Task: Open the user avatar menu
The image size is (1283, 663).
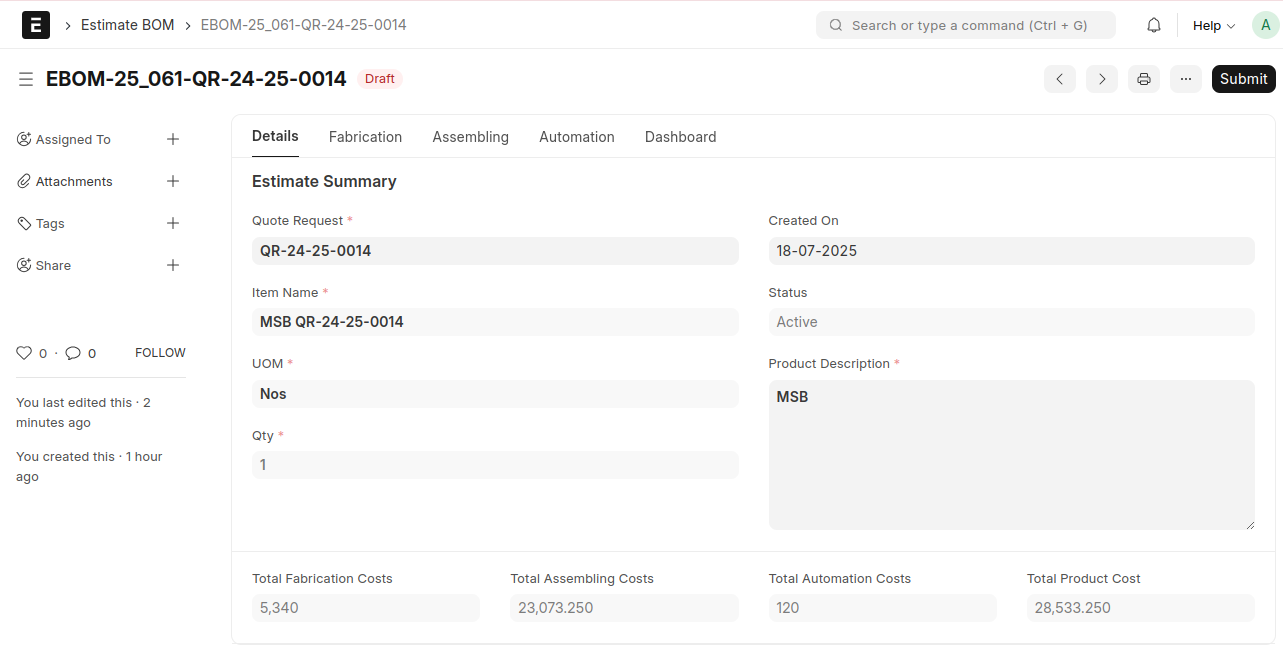Action: point(1265,25)
